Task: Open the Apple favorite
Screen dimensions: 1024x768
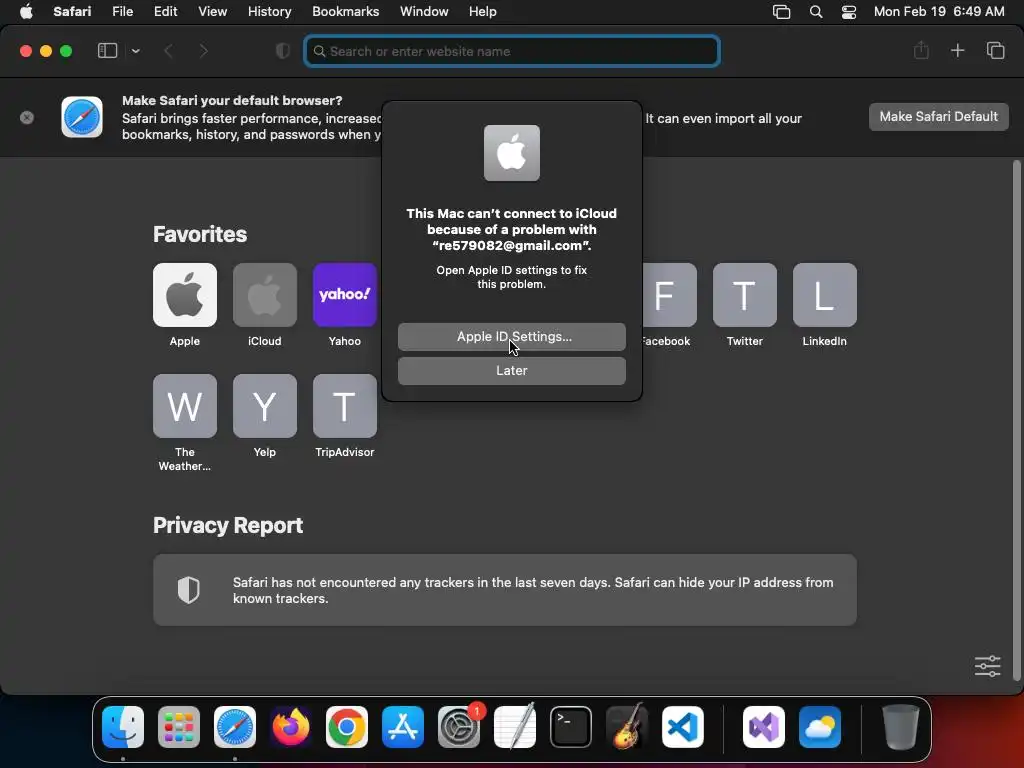Action: [x=185, y=295]
